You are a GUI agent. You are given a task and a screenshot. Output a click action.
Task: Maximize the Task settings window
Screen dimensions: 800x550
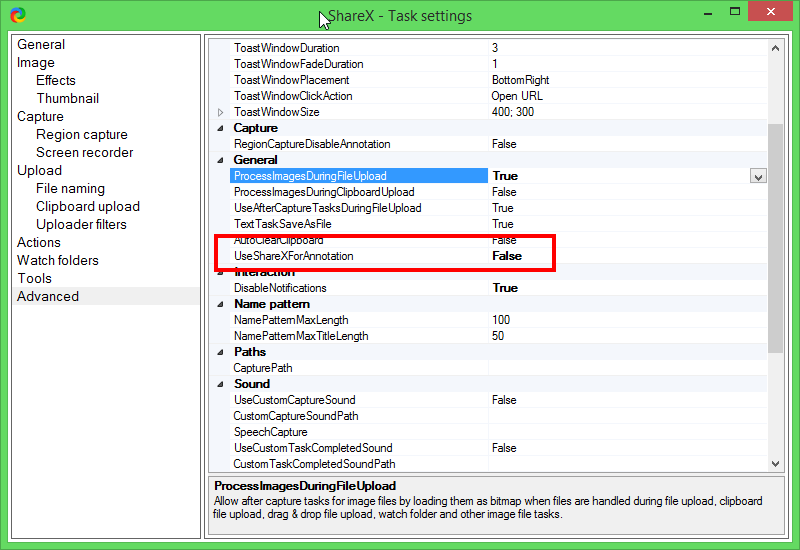point(735,12)
